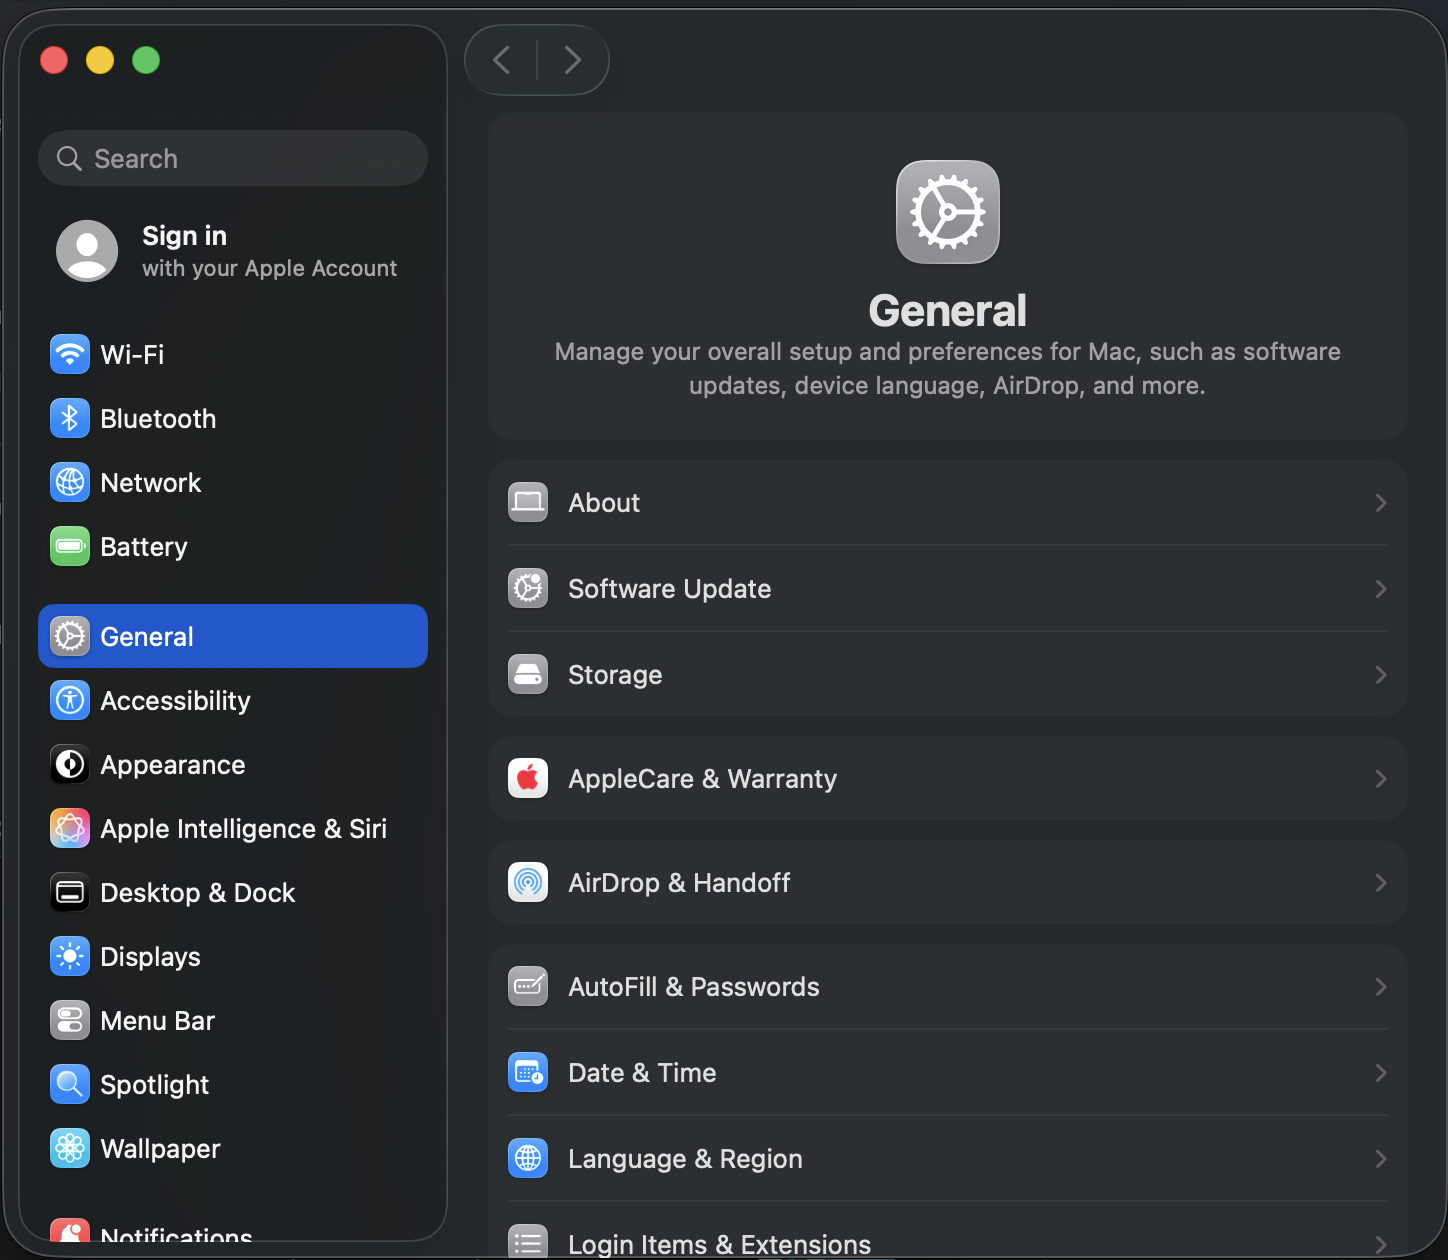1448x1260 pixels.
Task: Click the Accessibility icon
Action: (x=70, y=700)
